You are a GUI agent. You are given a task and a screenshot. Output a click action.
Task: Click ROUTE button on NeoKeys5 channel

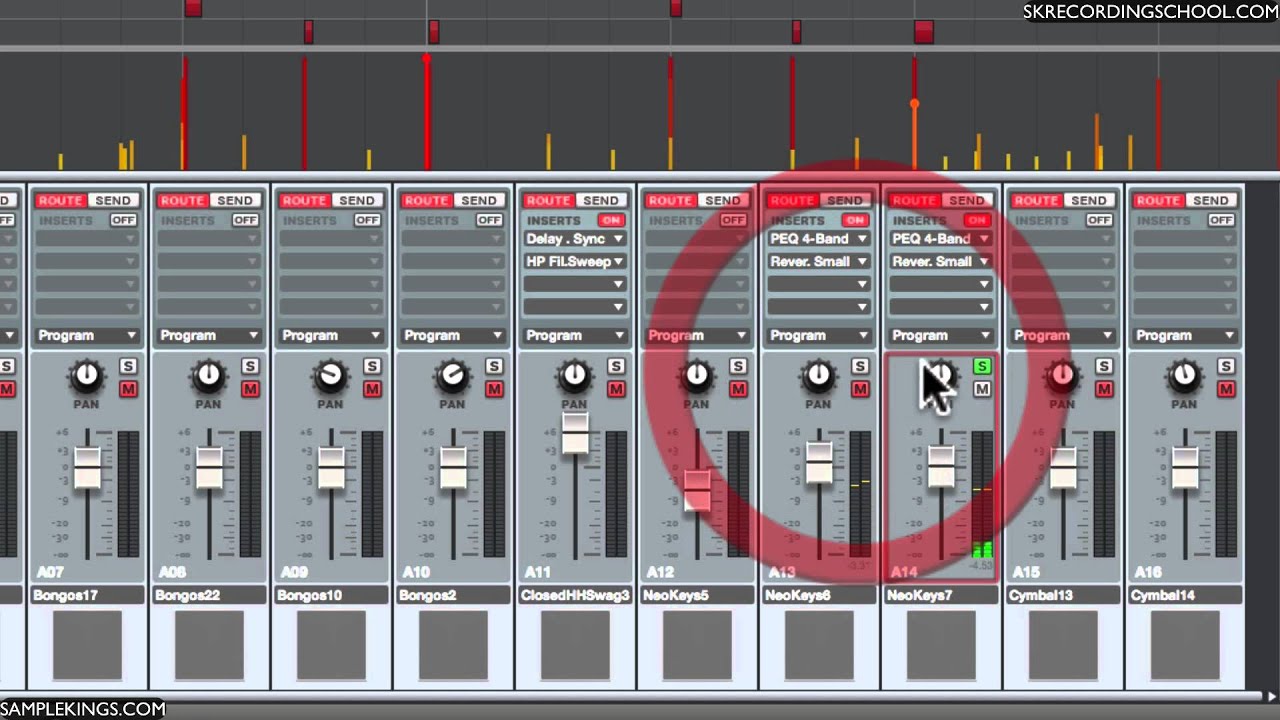pyautogui.click(x=671, y=200)
